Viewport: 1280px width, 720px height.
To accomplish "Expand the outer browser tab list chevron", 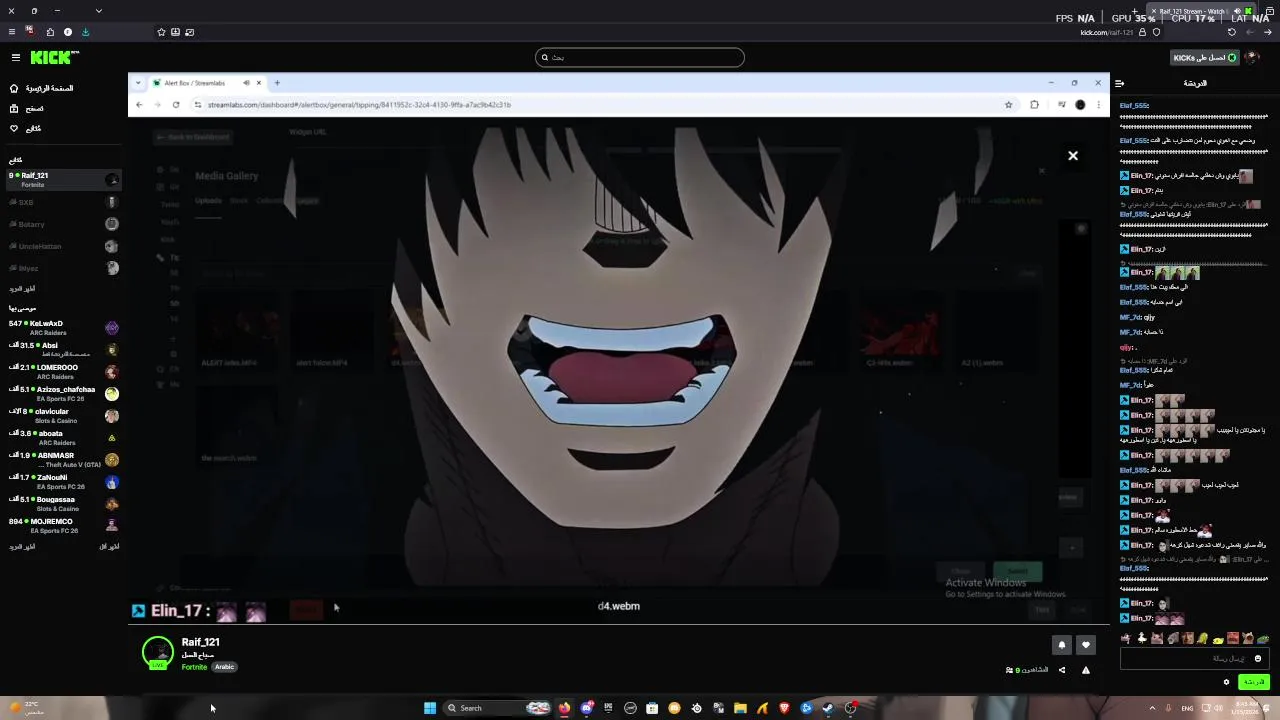I will coord(98,11).
